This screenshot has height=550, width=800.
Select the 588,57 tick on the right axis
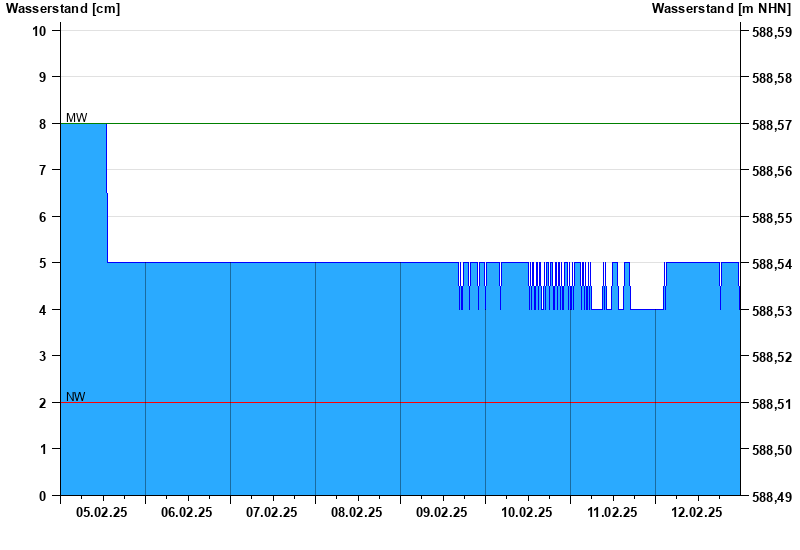click(x=772, y=125)
